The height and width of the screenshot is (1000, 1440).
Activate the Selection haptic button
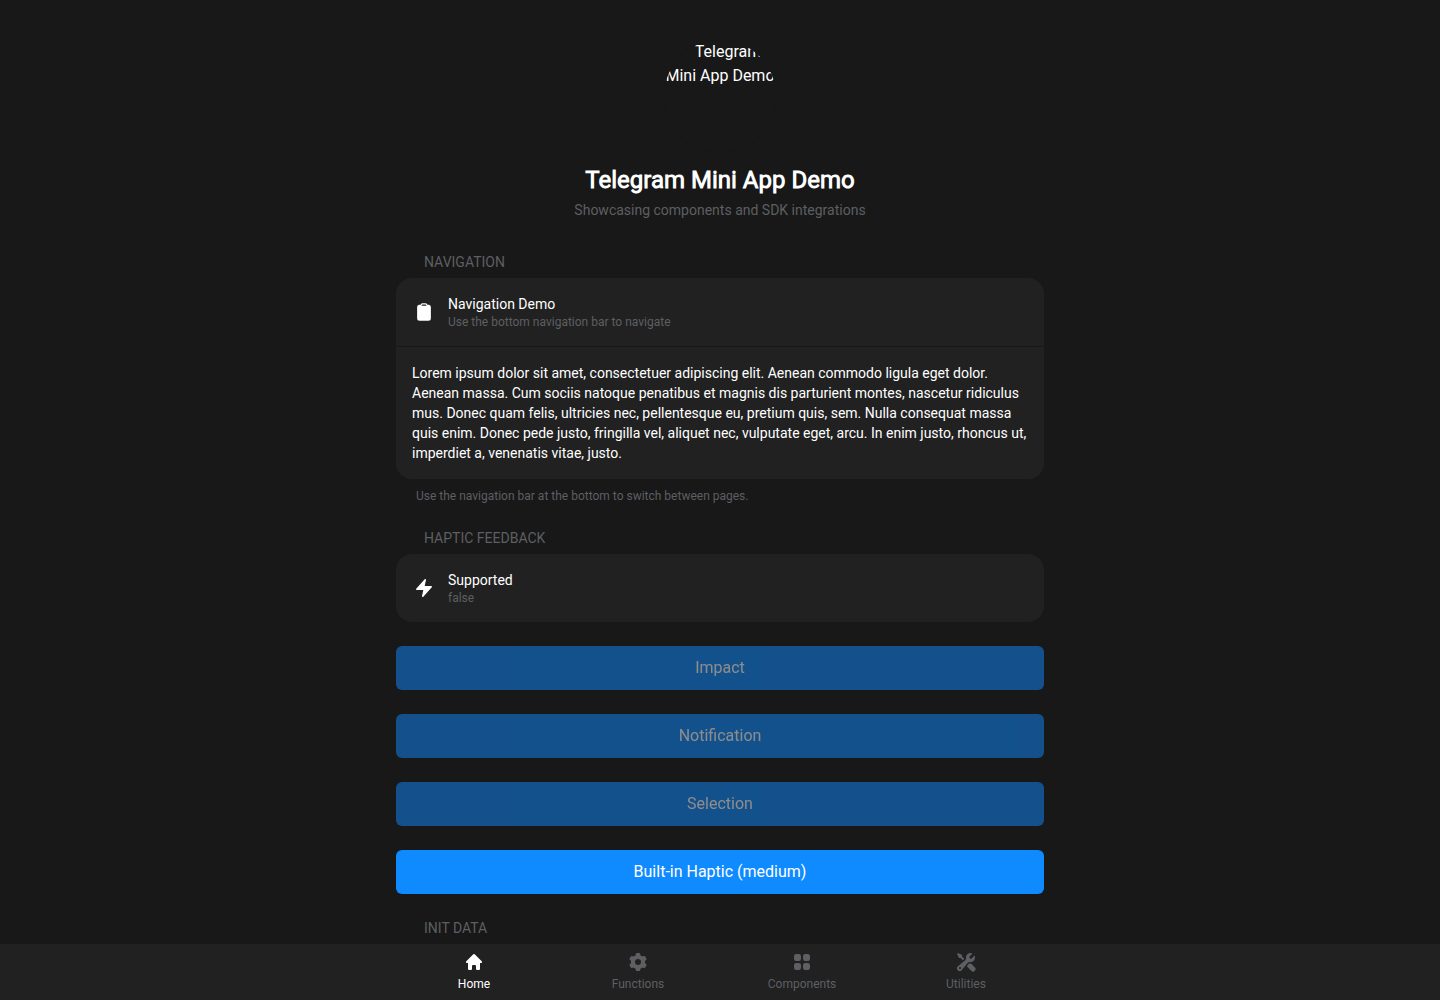720,804
